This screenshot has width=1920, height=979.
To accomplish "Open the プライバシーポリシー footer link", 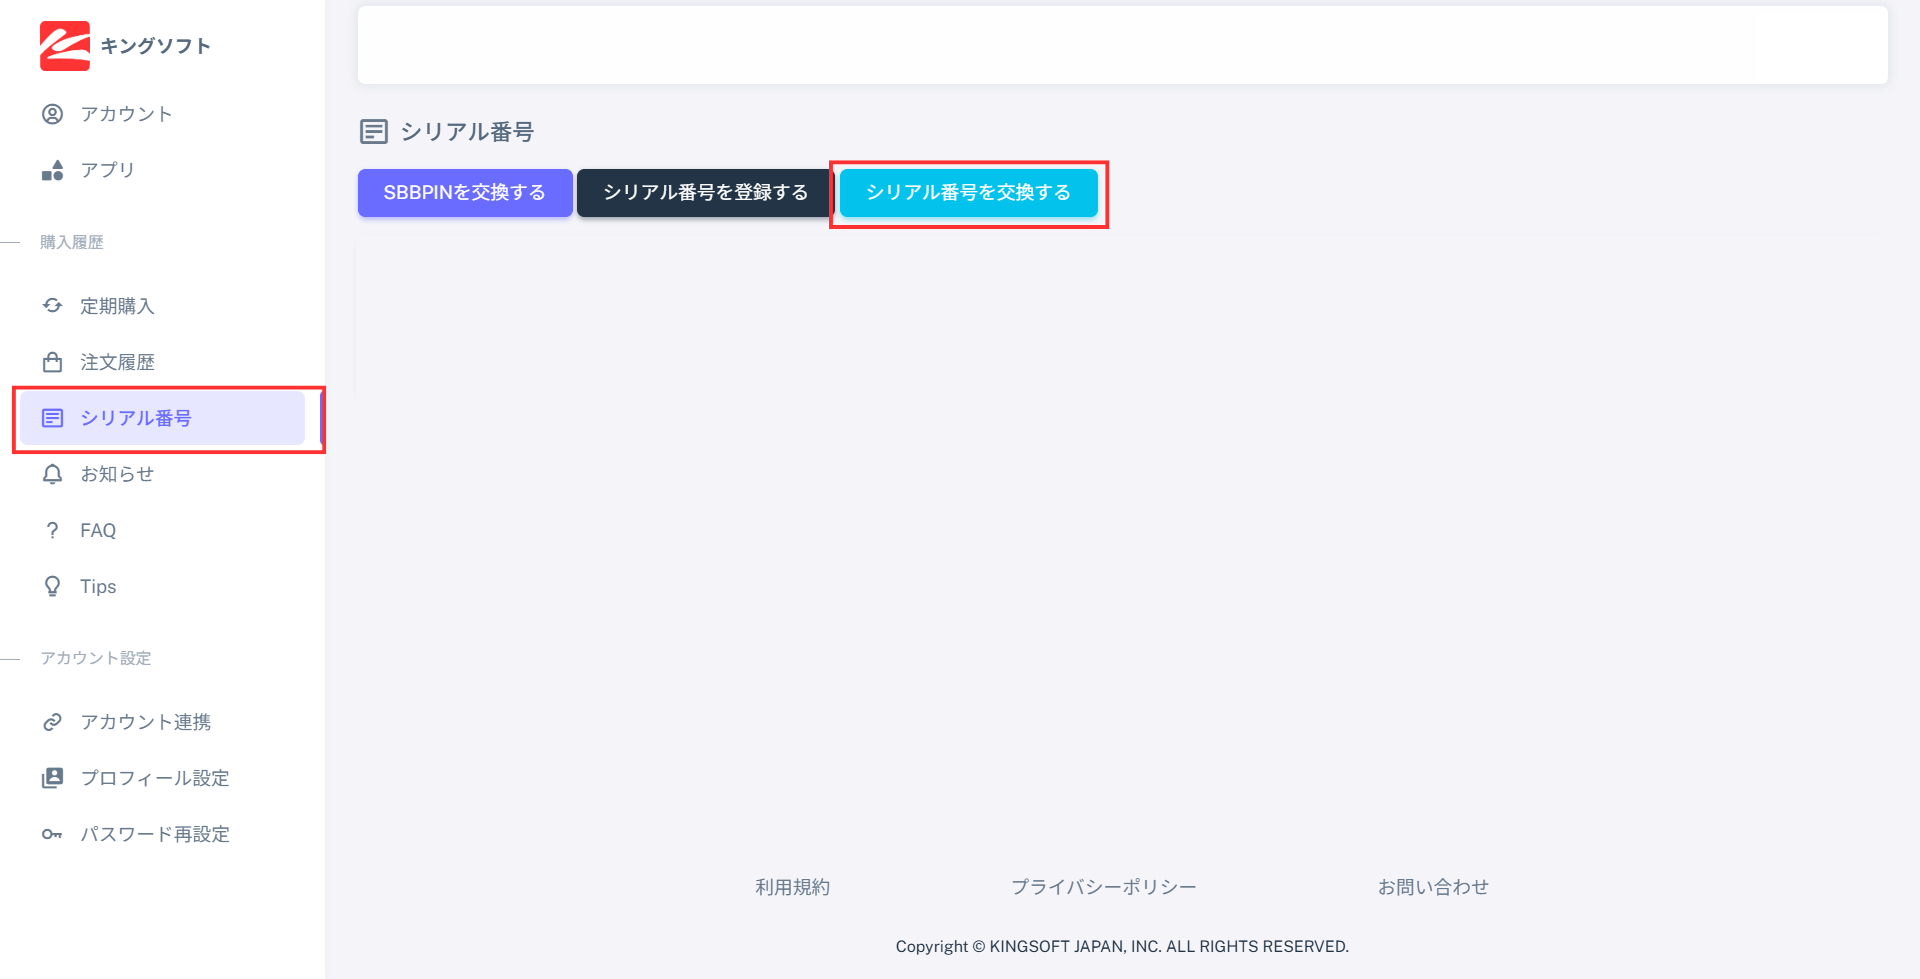I will click(x=1103, y=887).
